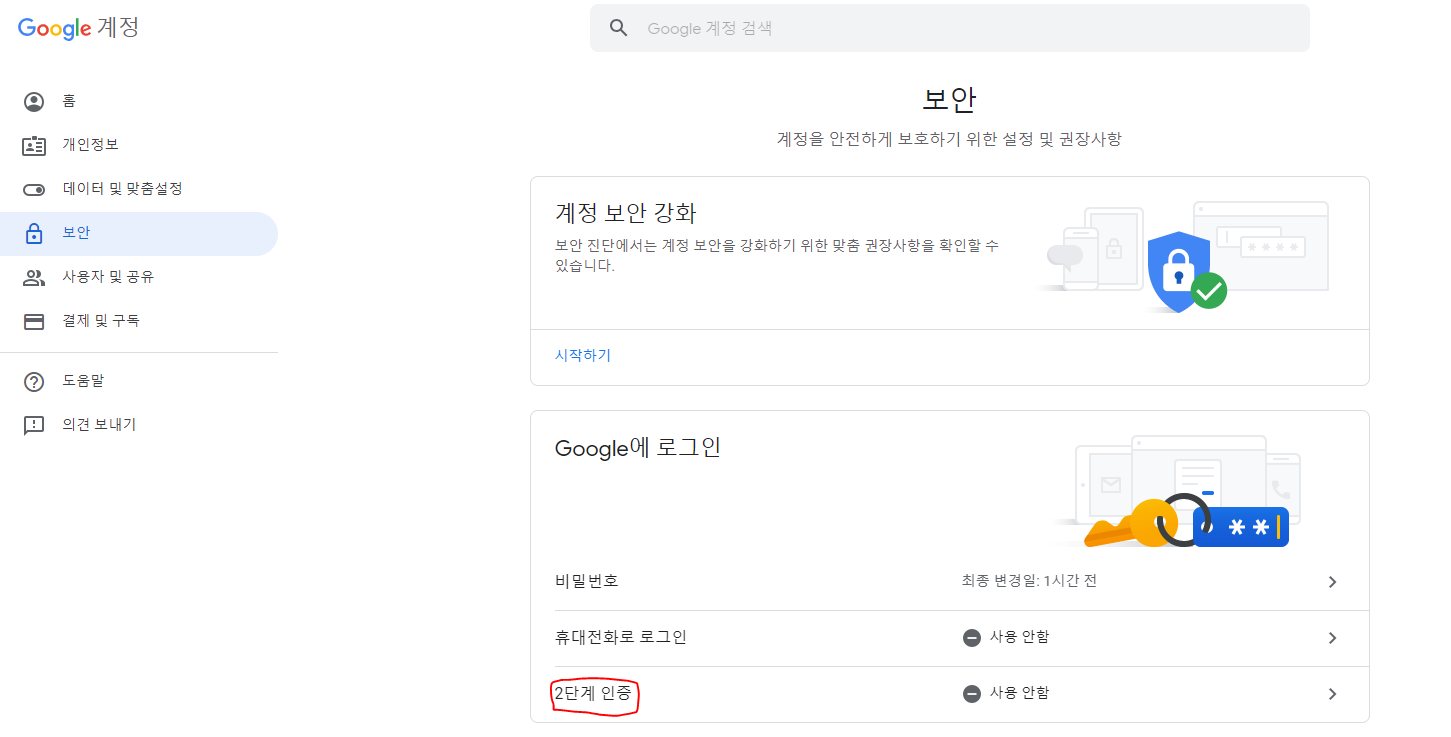Open the 결제 및 구독 menu item
1451x737 pixels.
click(139, 321)
